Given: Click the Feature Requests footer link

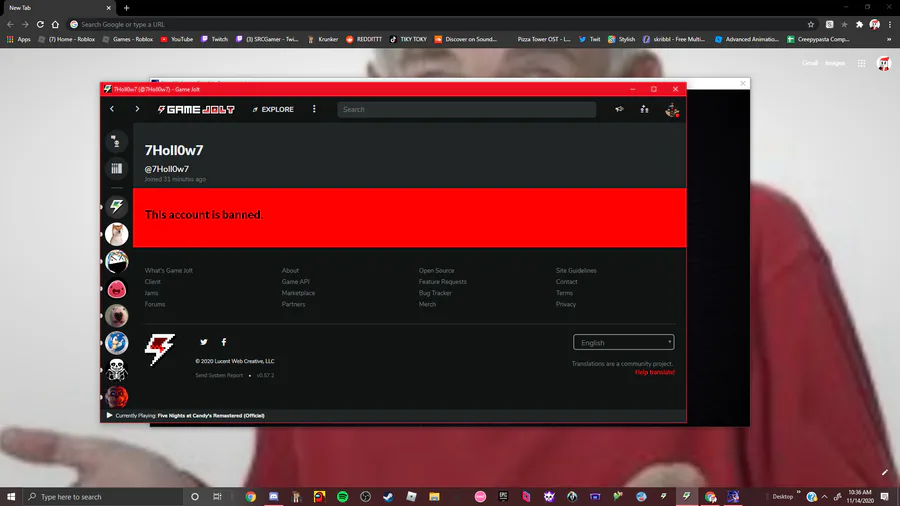Looking at the screenshot, I should point(443,282).
